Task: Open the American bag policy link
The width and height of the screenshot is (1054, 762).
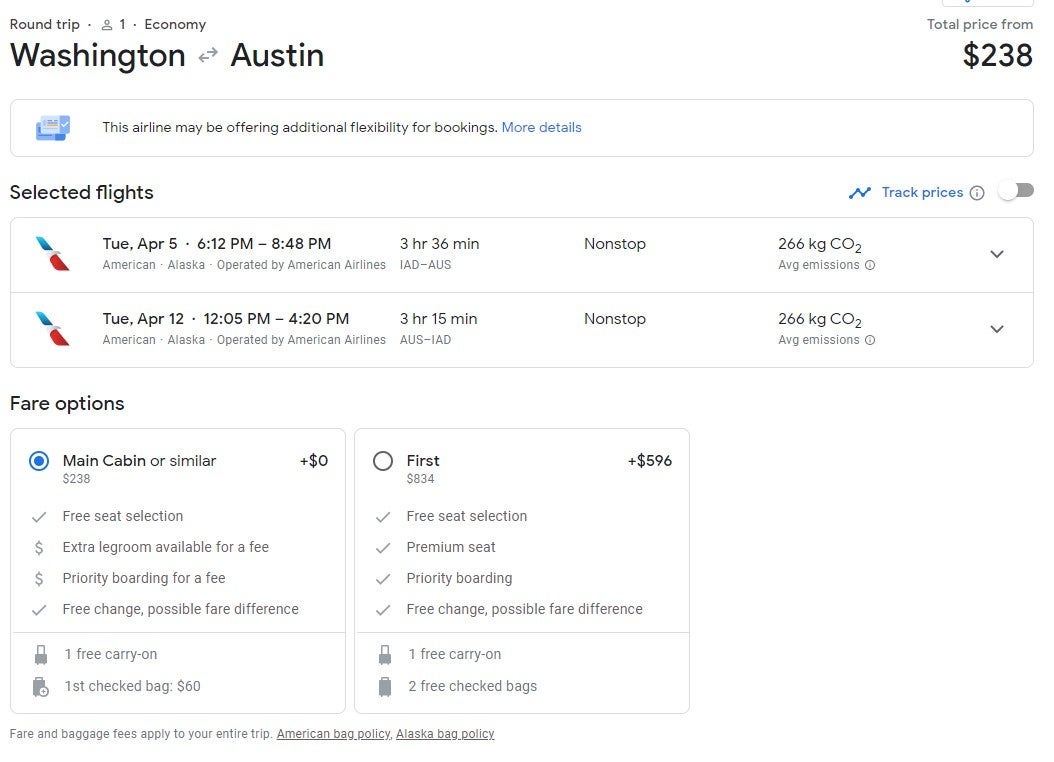Action: point(333,734)
